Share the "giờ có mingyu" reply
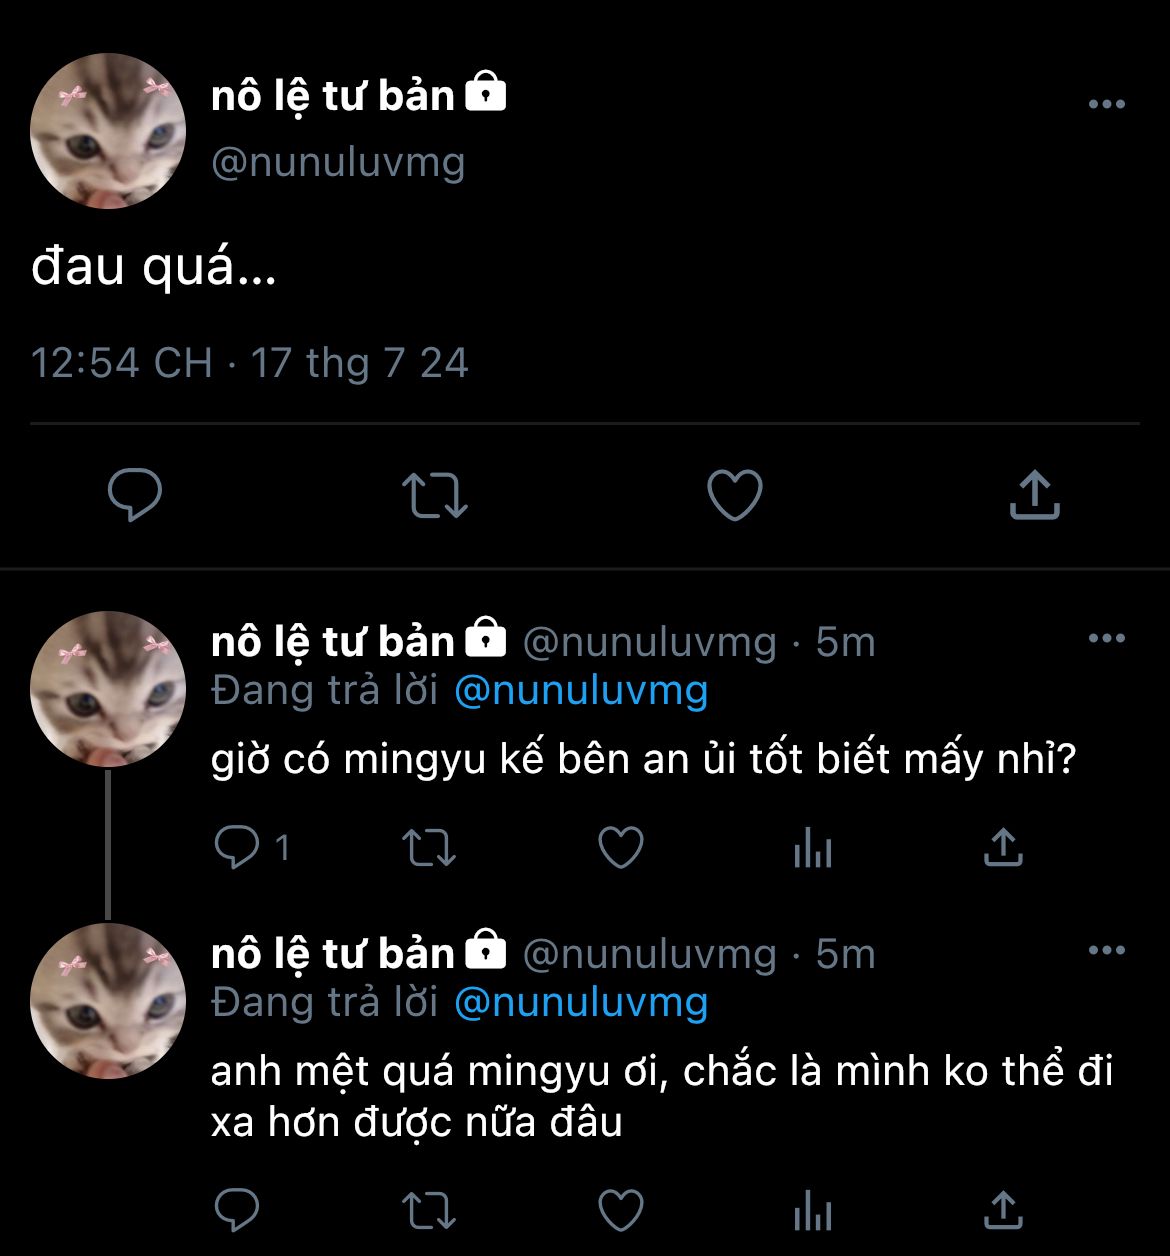 (x=1003, y=848)
